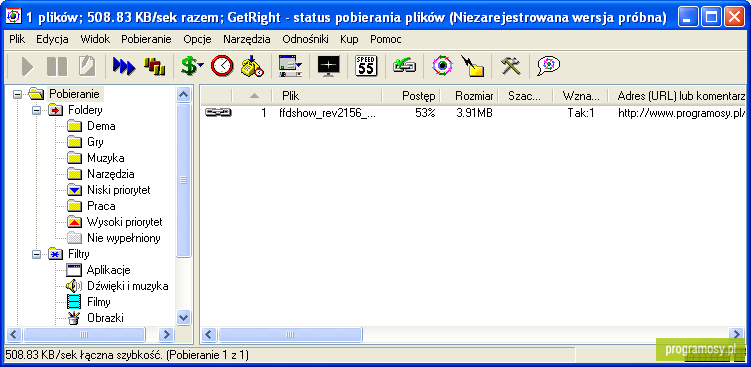
Task: Select the Wysoki priorytet folder
Action: (x=125, y=222)
